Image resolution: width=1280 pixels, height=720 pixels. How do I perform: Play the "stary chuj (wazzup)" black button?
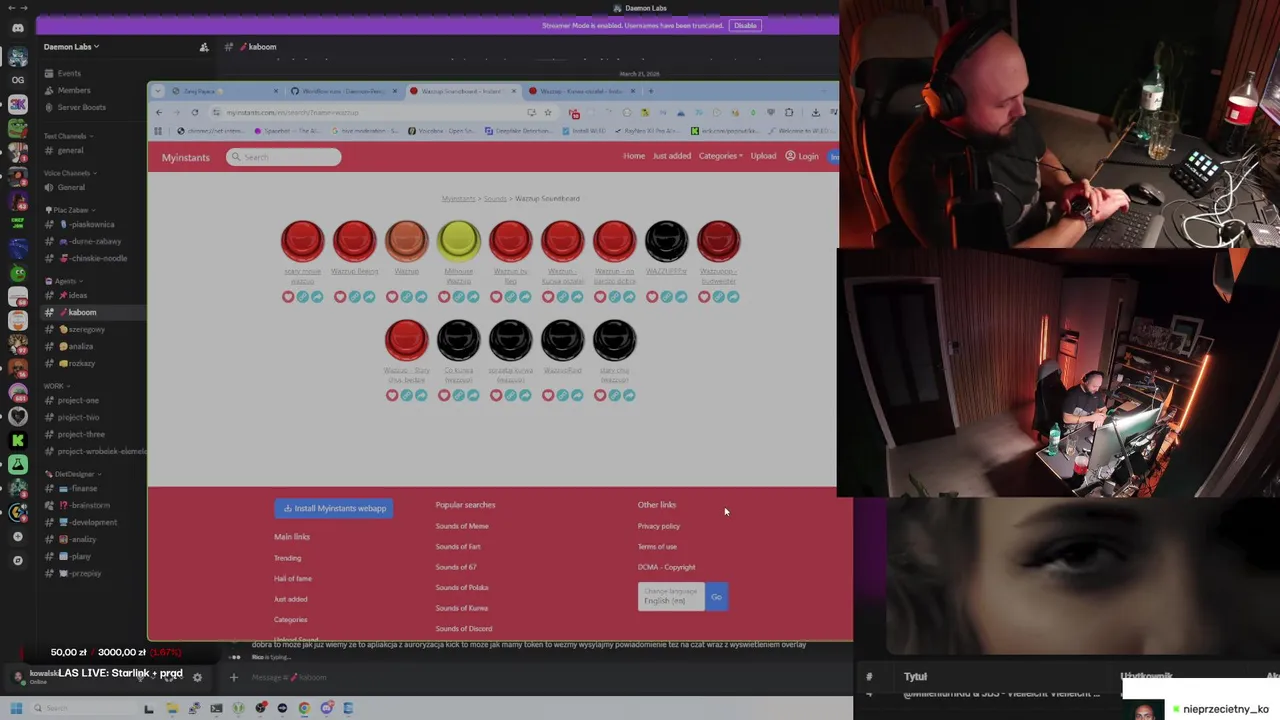click(x=614, y=340)
